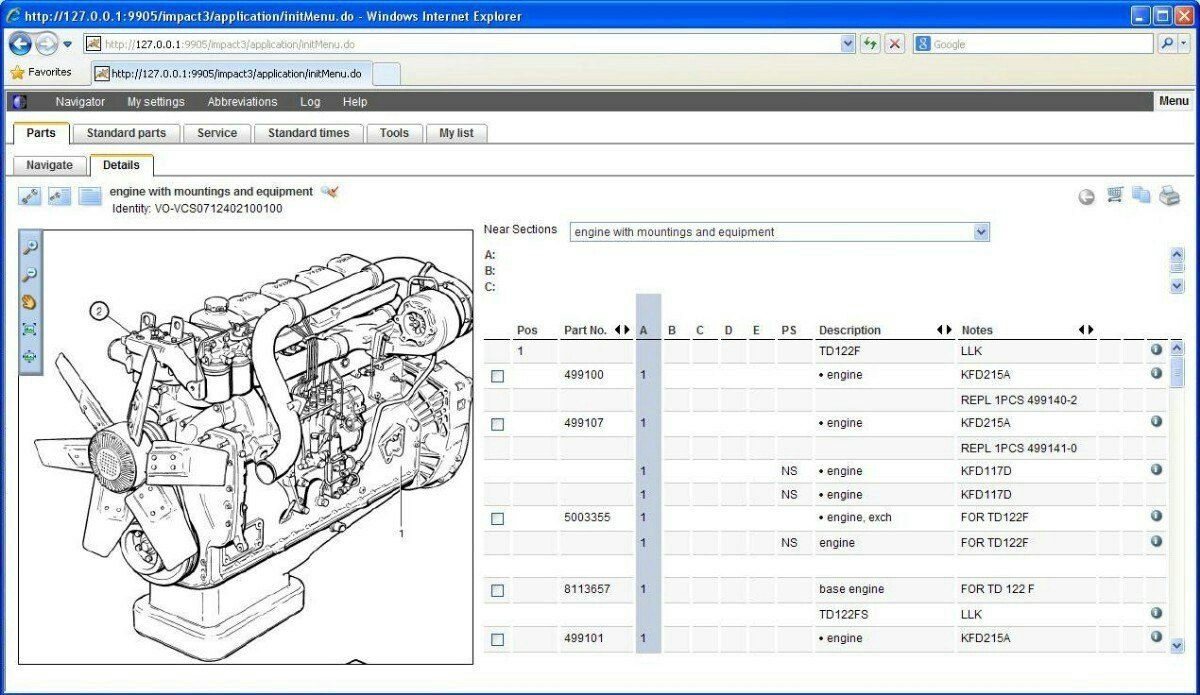The image size is (1200, 695).
Task: Click icon right of 'engine with mountings' title
Action: point(329,191)
